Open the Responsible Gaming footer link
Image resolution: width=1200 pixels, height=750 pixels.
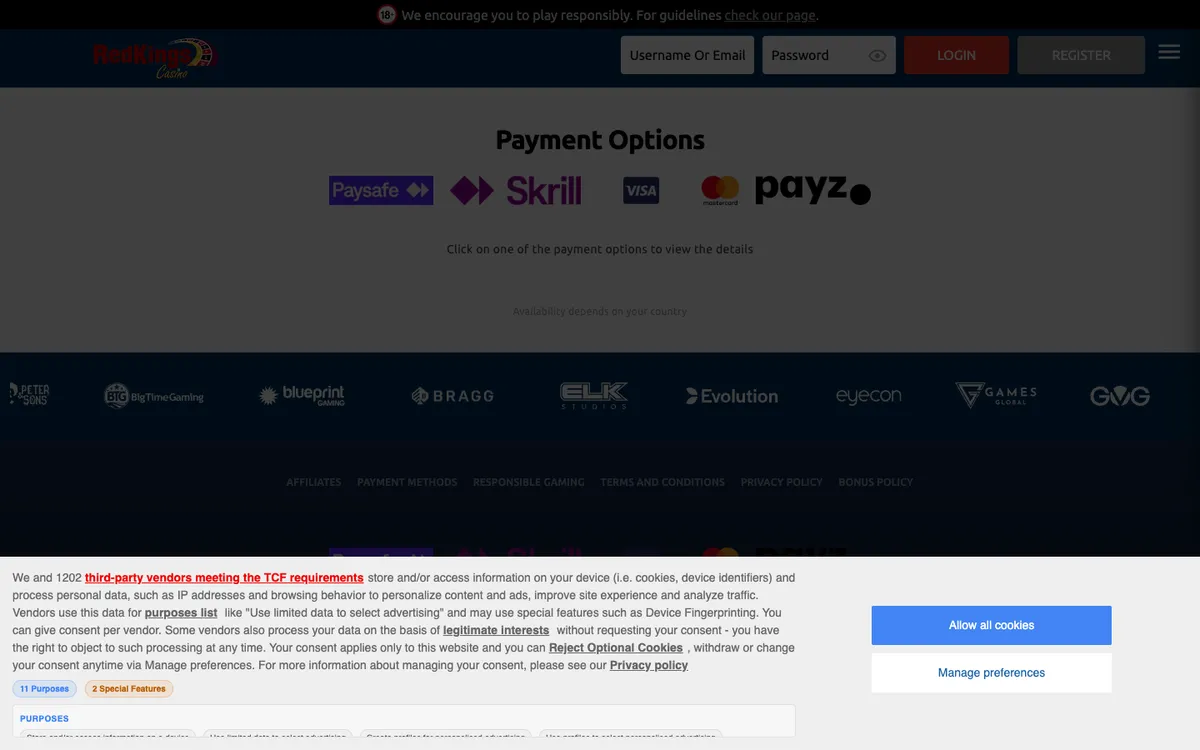point(529,482)
